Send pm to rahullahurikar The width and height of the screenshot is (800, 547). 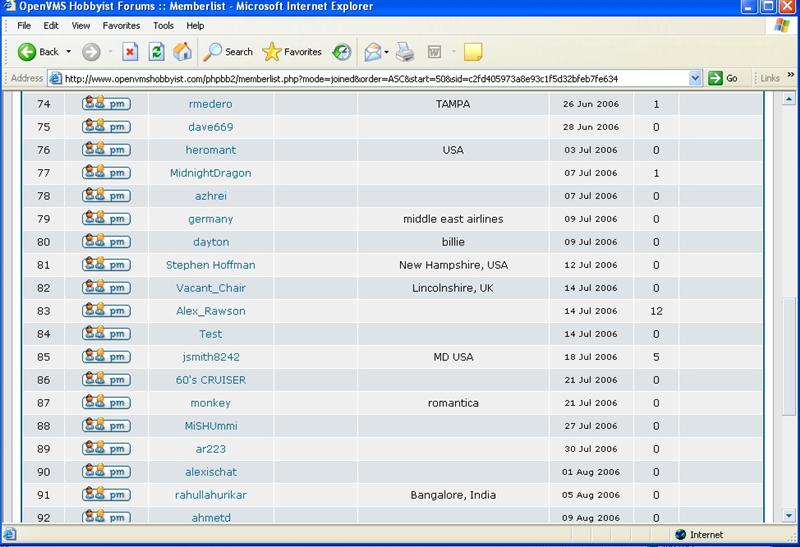[106, 494]
